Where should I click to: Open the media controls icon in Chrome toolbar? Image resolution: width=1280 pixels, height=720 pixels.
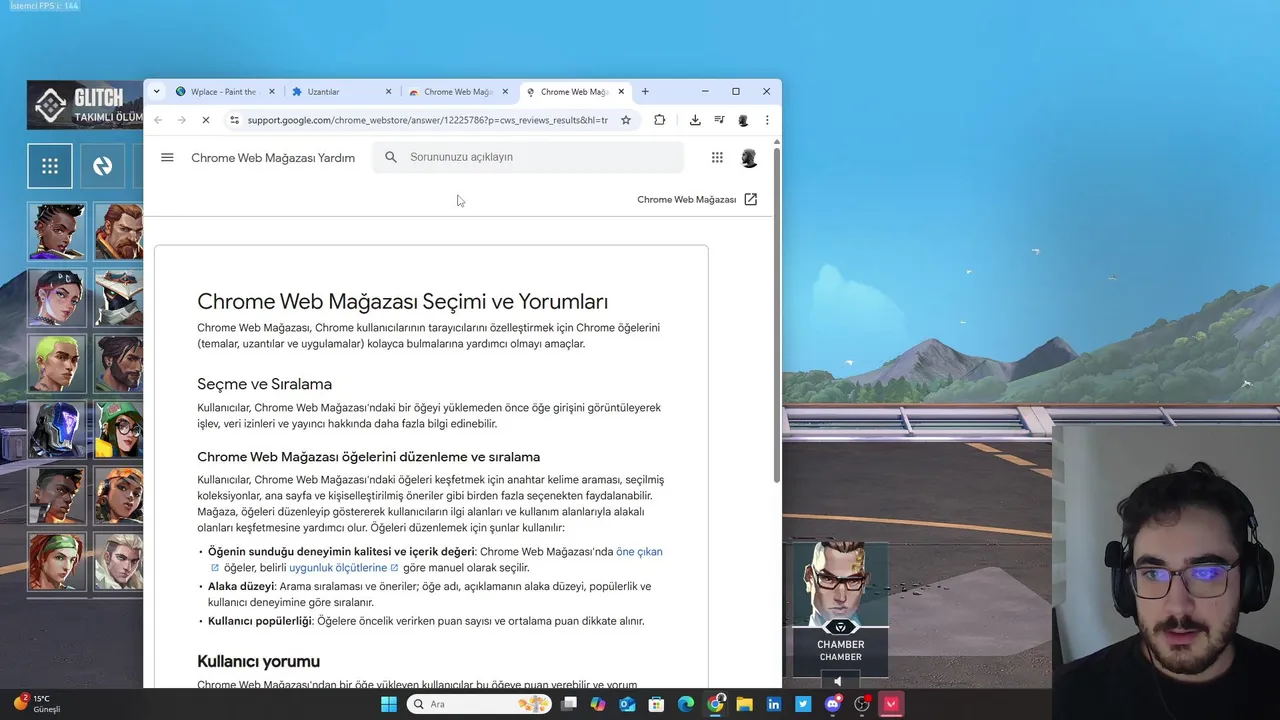click(x=719, y=120)
